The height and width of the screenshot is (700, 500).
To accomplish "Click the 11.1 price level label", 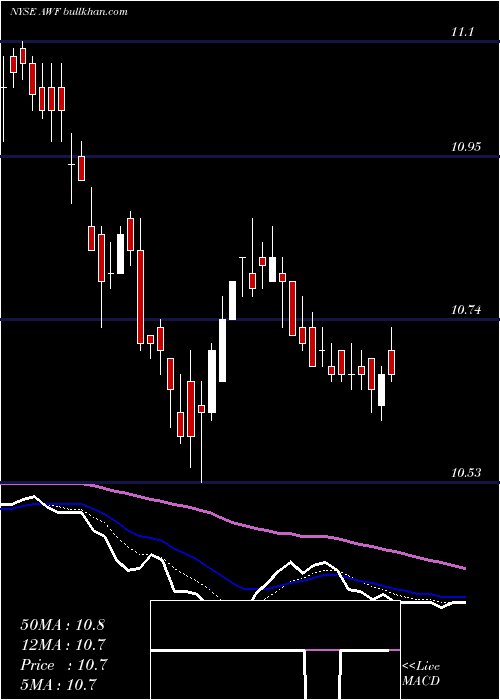I will coord(462,32).
